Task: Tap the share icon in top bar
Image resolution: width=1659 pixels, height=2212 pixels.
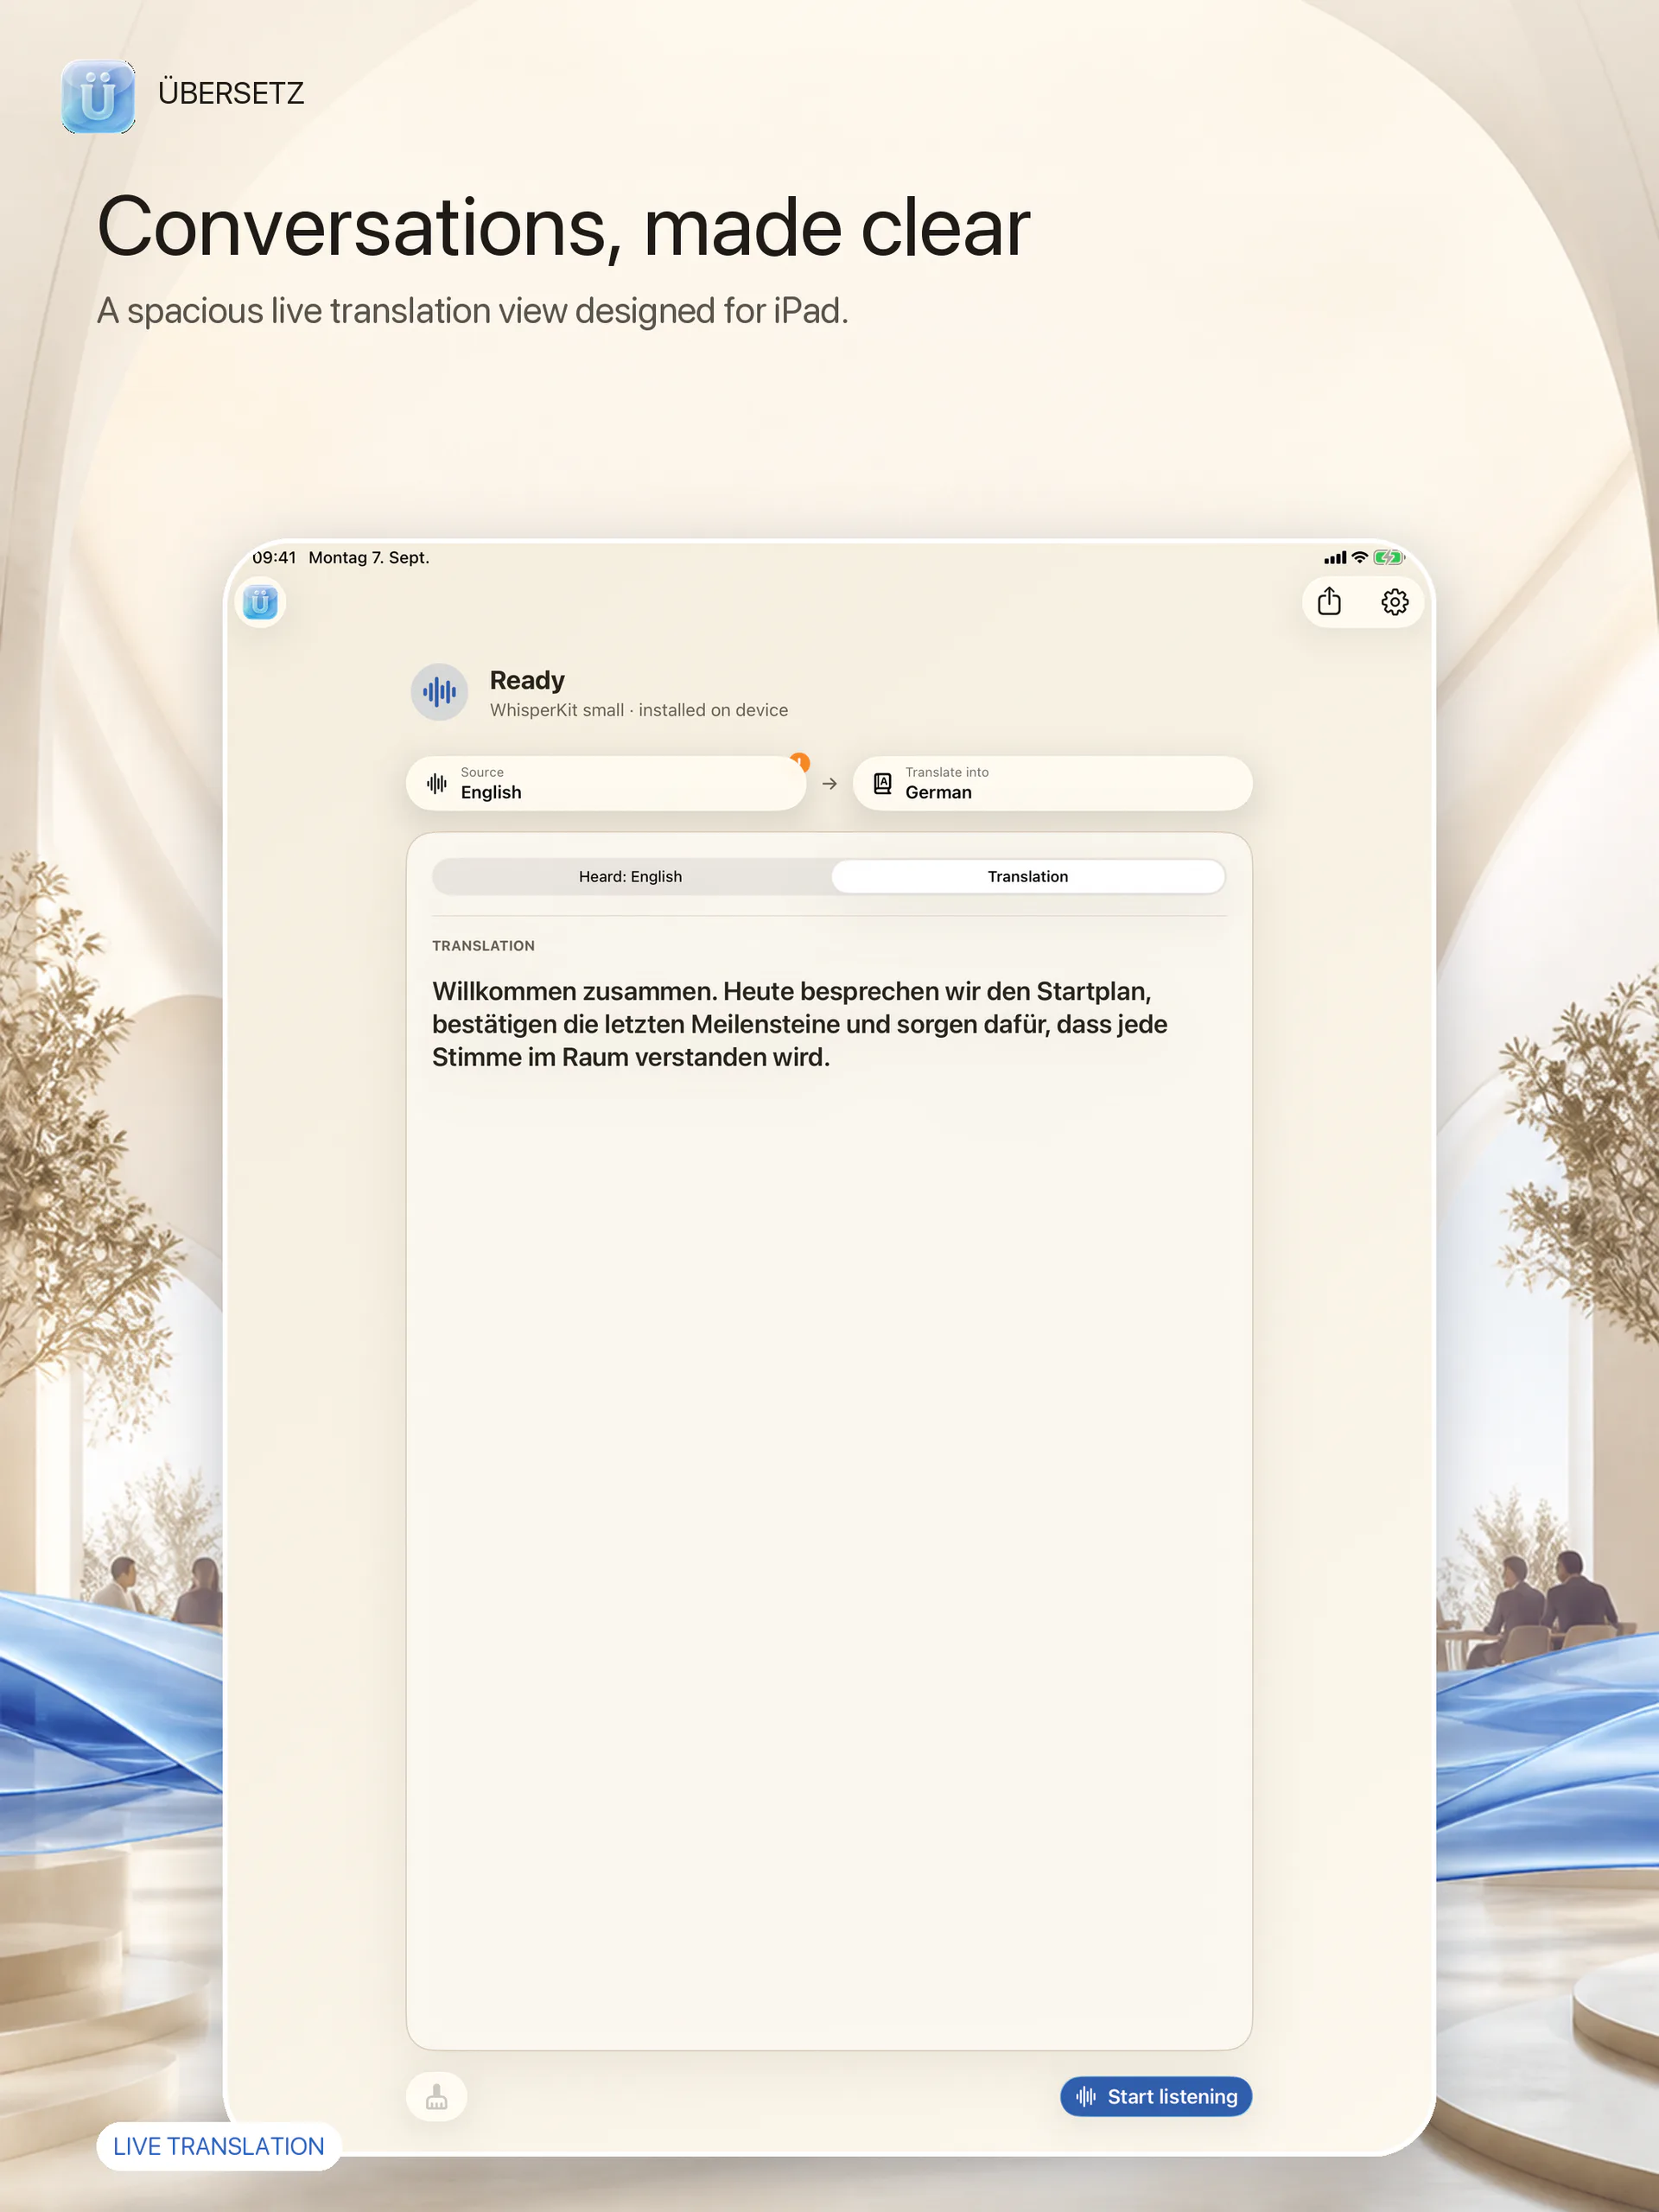Action: coord(1329,601)
